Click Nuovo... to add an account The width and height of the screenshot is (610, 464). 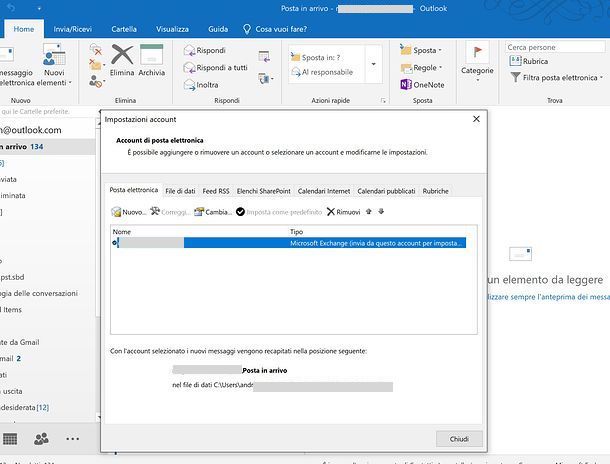[x=129, y=212]
